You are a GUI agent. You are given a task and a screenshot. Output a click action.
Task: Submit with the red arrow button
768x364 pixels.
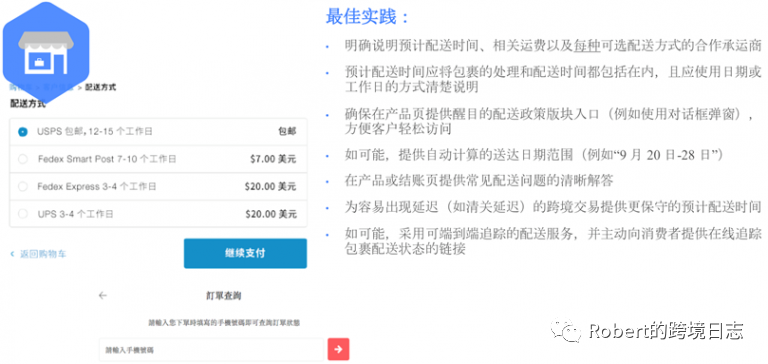(338, 350)
